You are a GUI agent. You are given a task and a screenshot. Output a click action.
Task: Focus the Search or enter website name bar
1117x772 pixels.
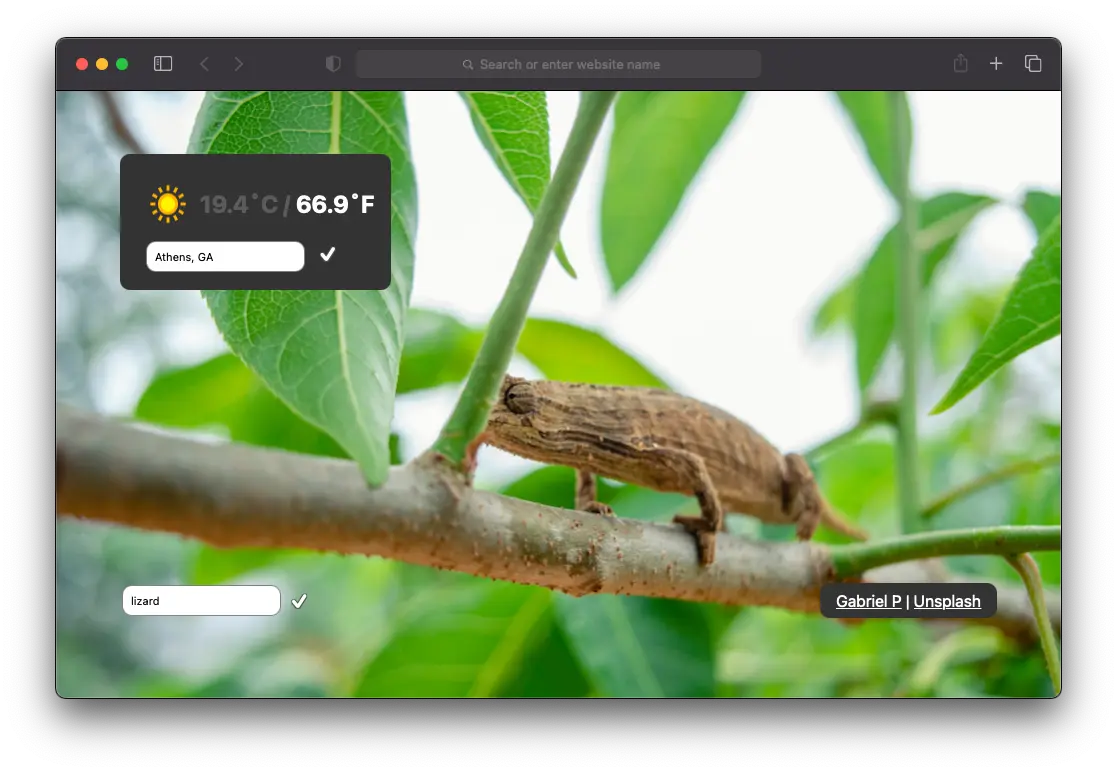[x=558, y=64]
